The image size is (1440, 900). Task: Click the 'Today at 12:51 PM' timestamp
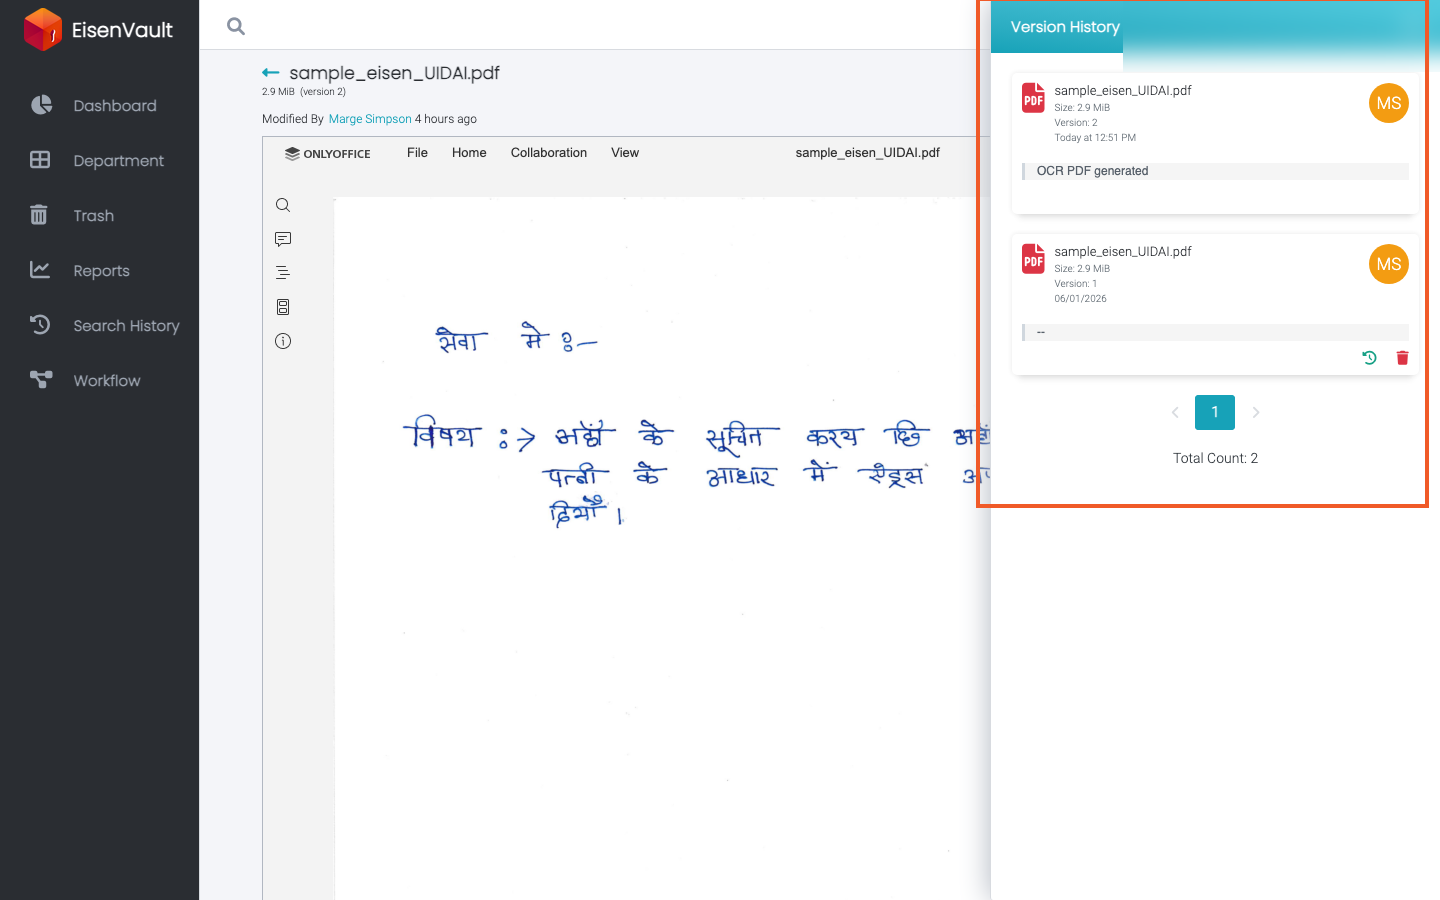pyautogui.click(x=1095, y=138)
